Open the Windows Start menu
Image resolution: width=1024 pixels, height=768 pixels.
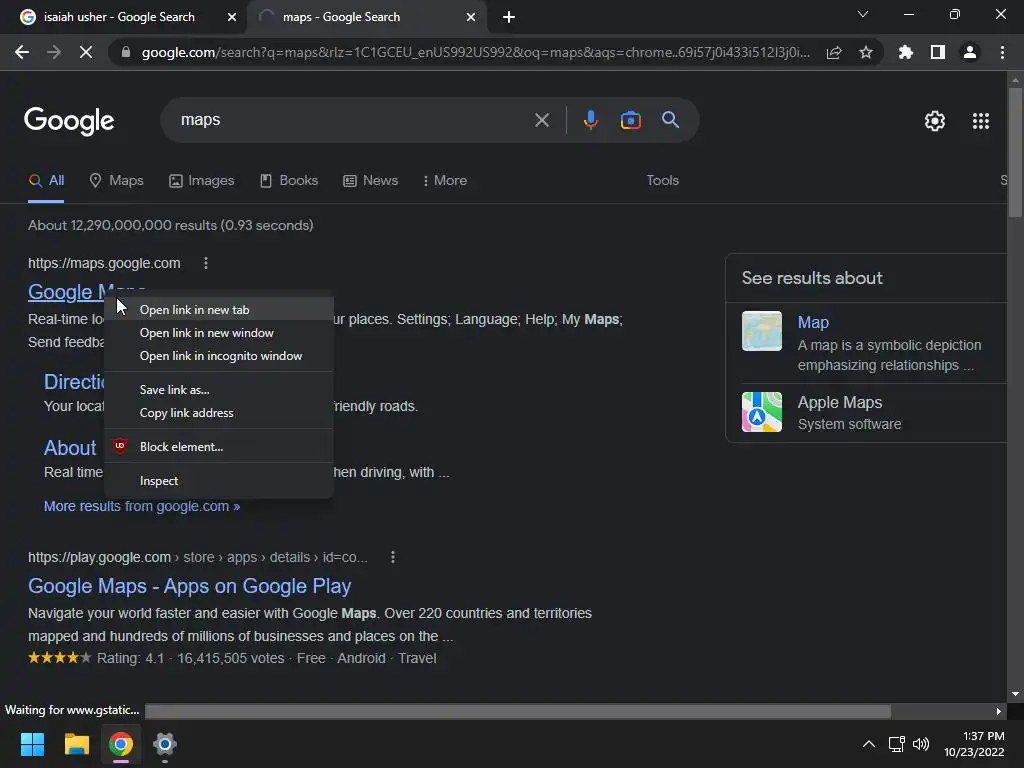click(x=32, y=744)
